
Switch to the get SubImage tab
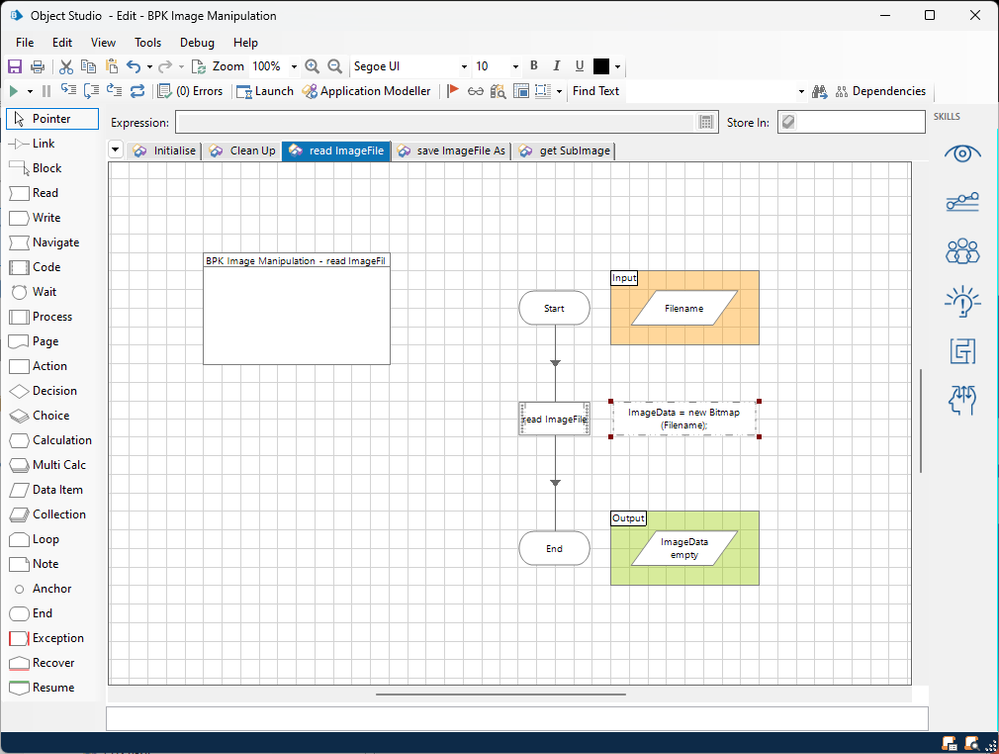(564, 151)
